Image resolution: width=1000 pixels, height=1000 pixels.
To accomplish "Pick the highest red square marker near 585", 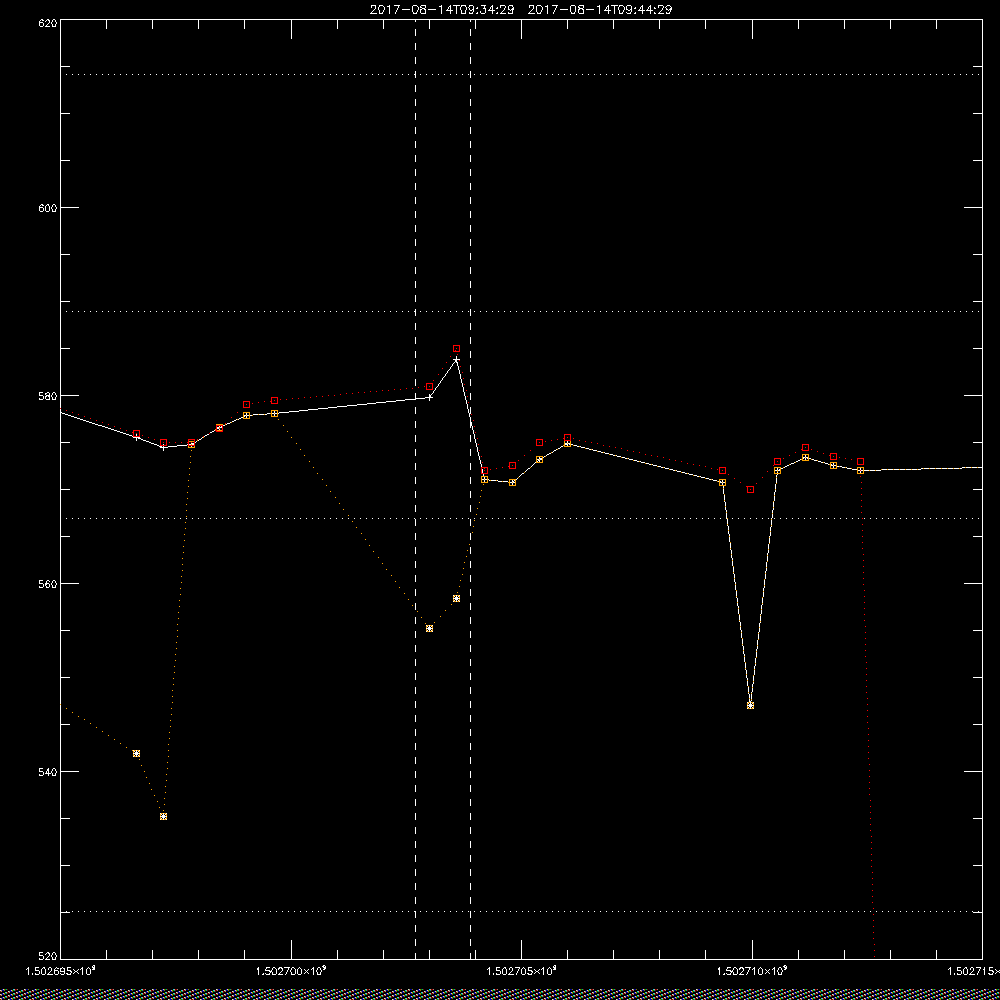I will (457, 349).
